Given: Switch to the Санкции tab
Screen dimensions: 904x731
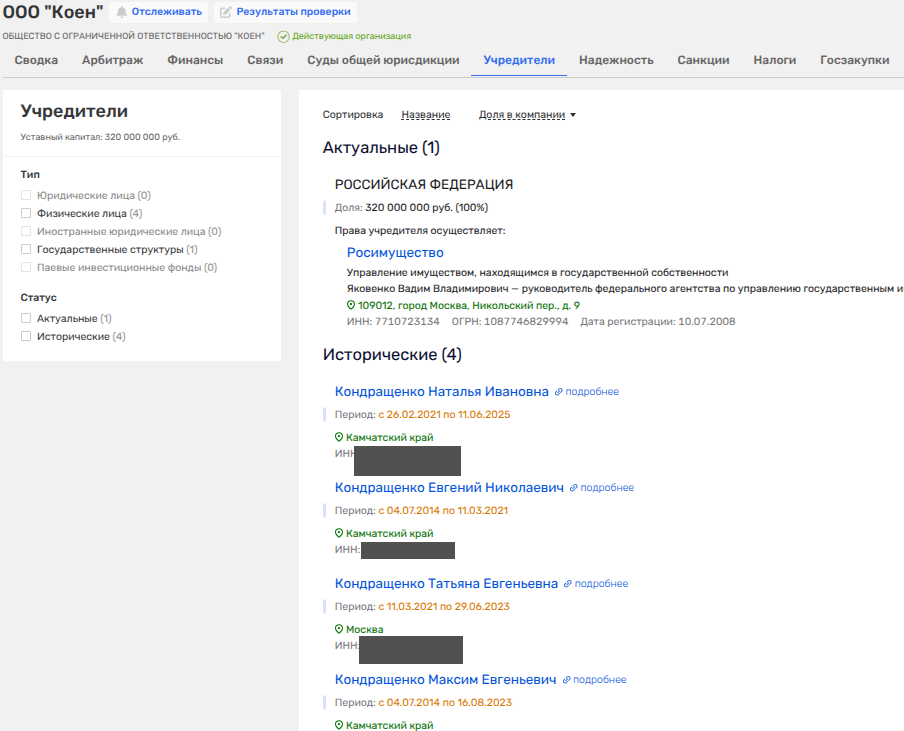Looking at the screenshot, I should pyautogui.click(x=703, y=60).
